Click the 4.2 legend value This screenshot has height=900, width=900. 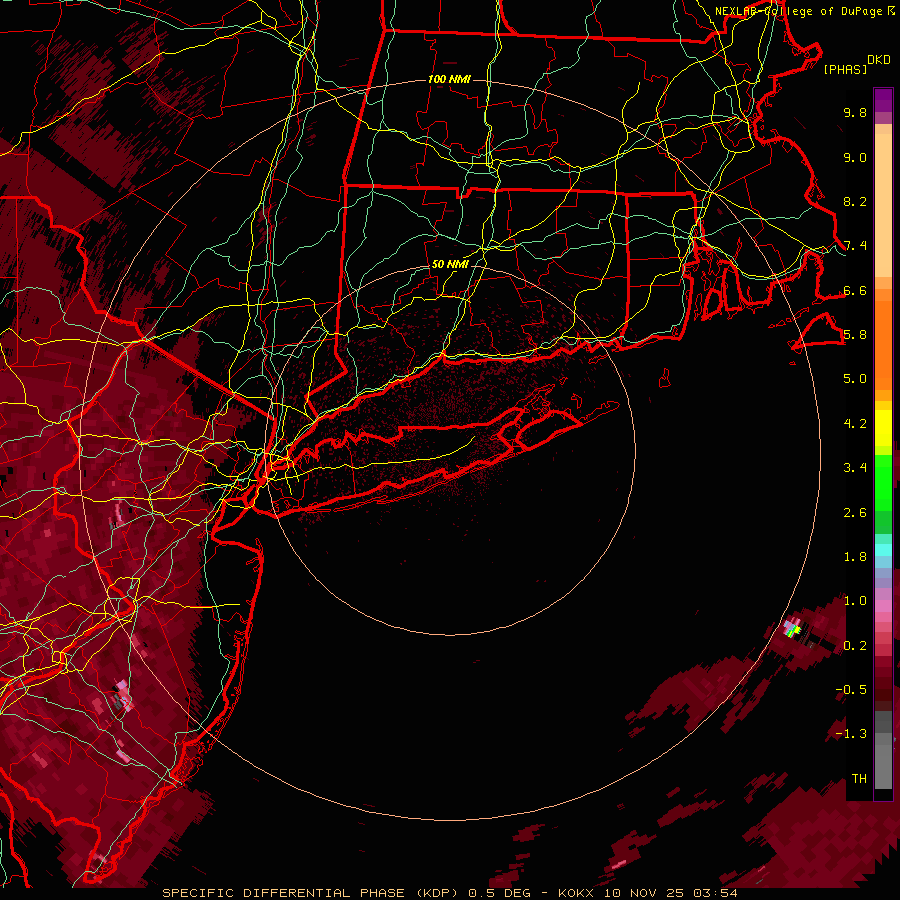855,424
